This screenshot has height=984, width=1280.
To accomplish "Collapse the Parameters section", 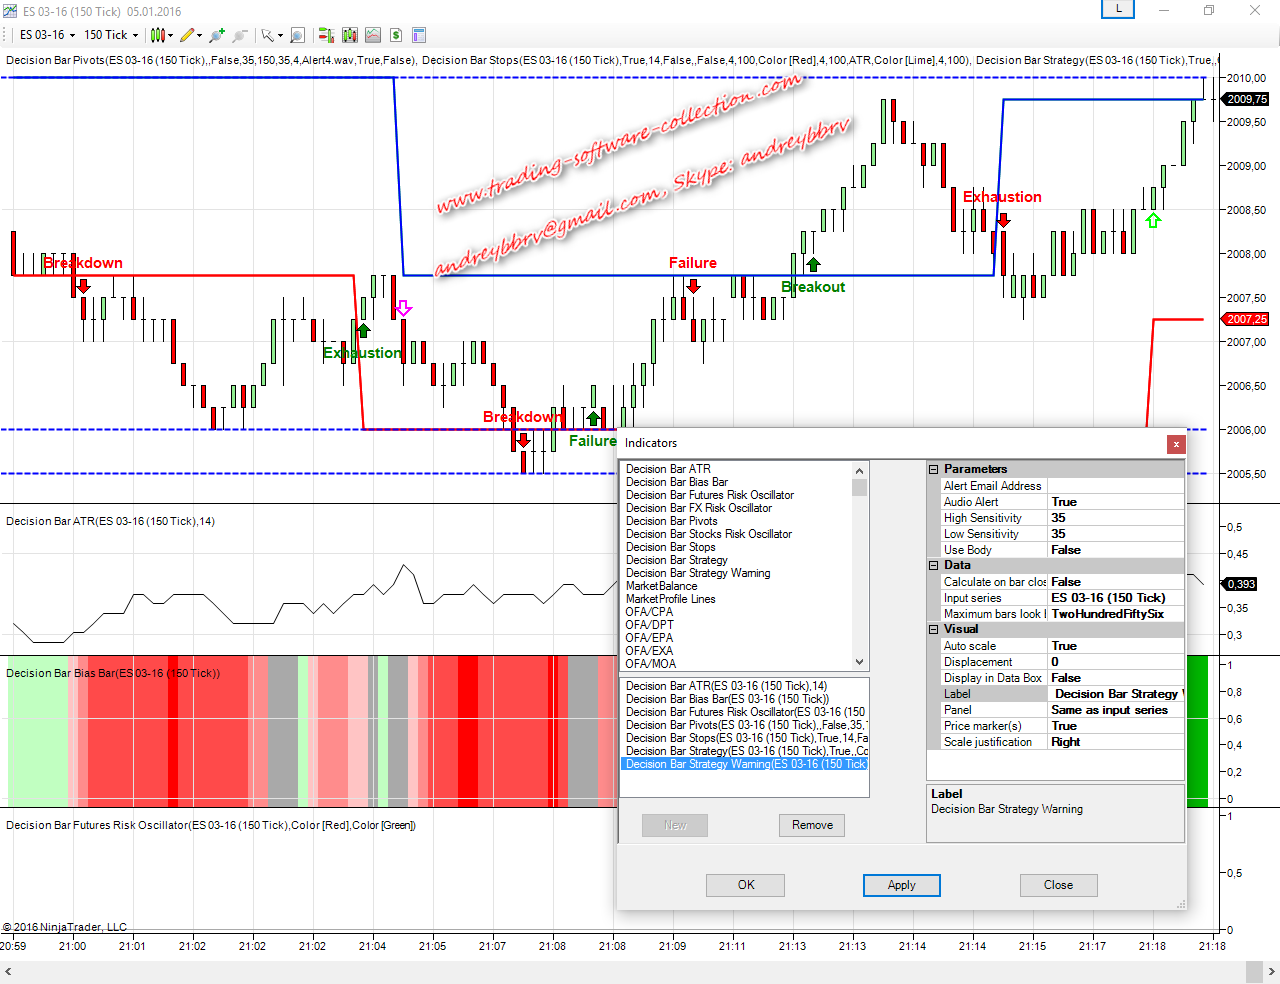I will point(934,469).
